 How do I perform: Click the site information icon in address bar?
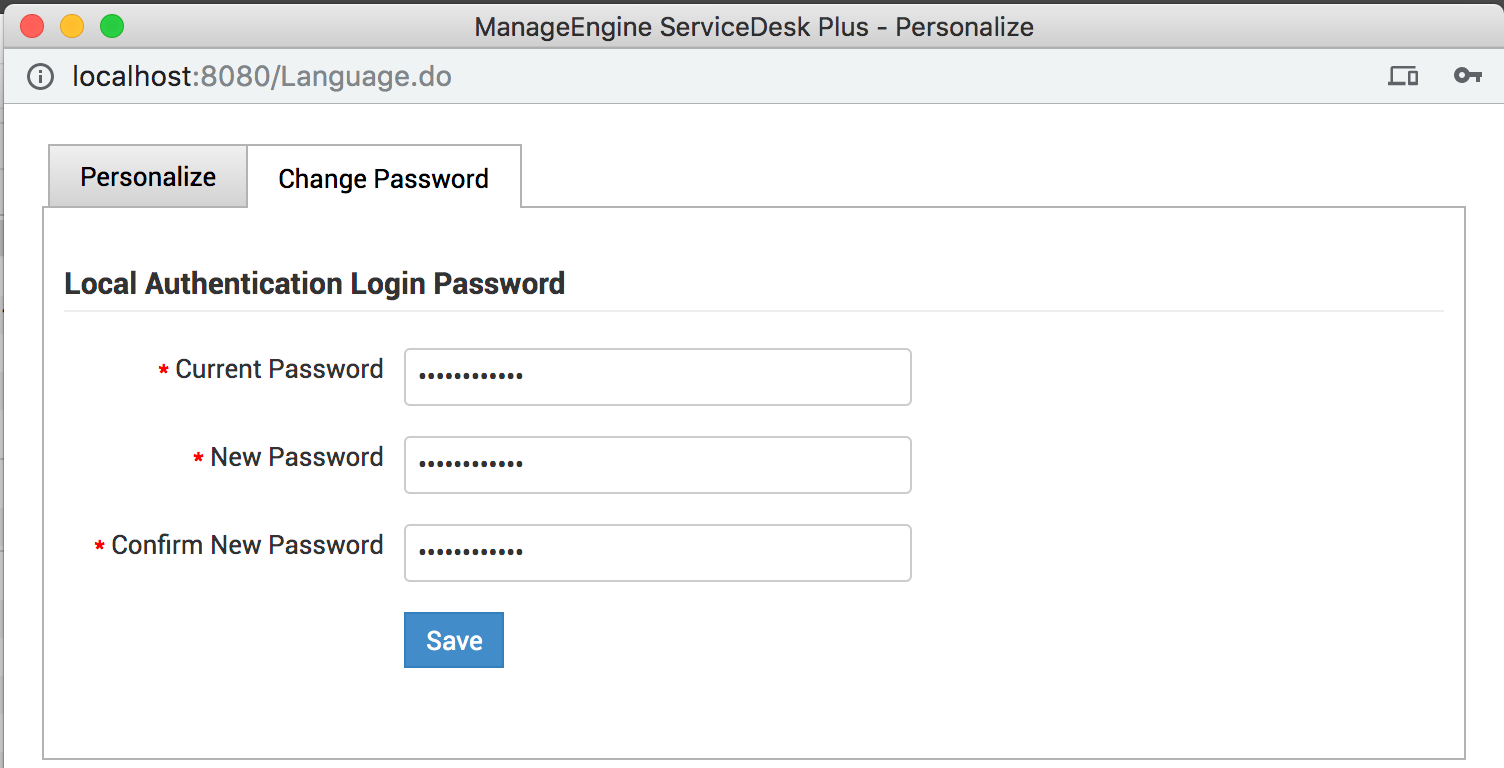[x=40, y=77]
